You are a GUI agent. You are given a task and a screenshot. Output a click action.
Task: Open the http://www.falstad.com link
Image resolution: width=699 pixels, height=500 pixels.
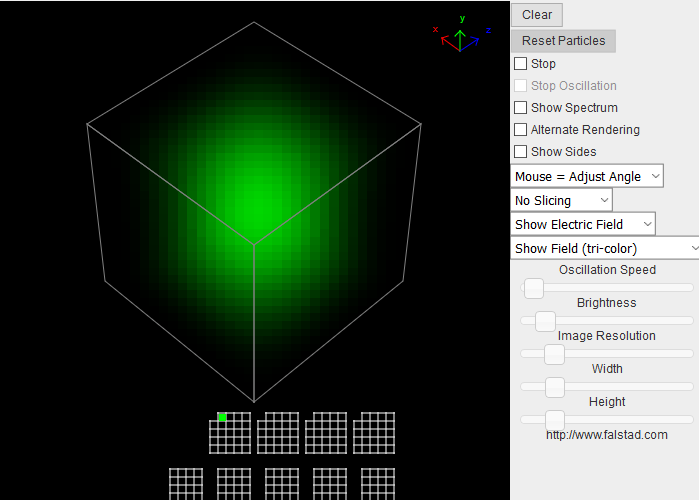(x=607, y=435)
